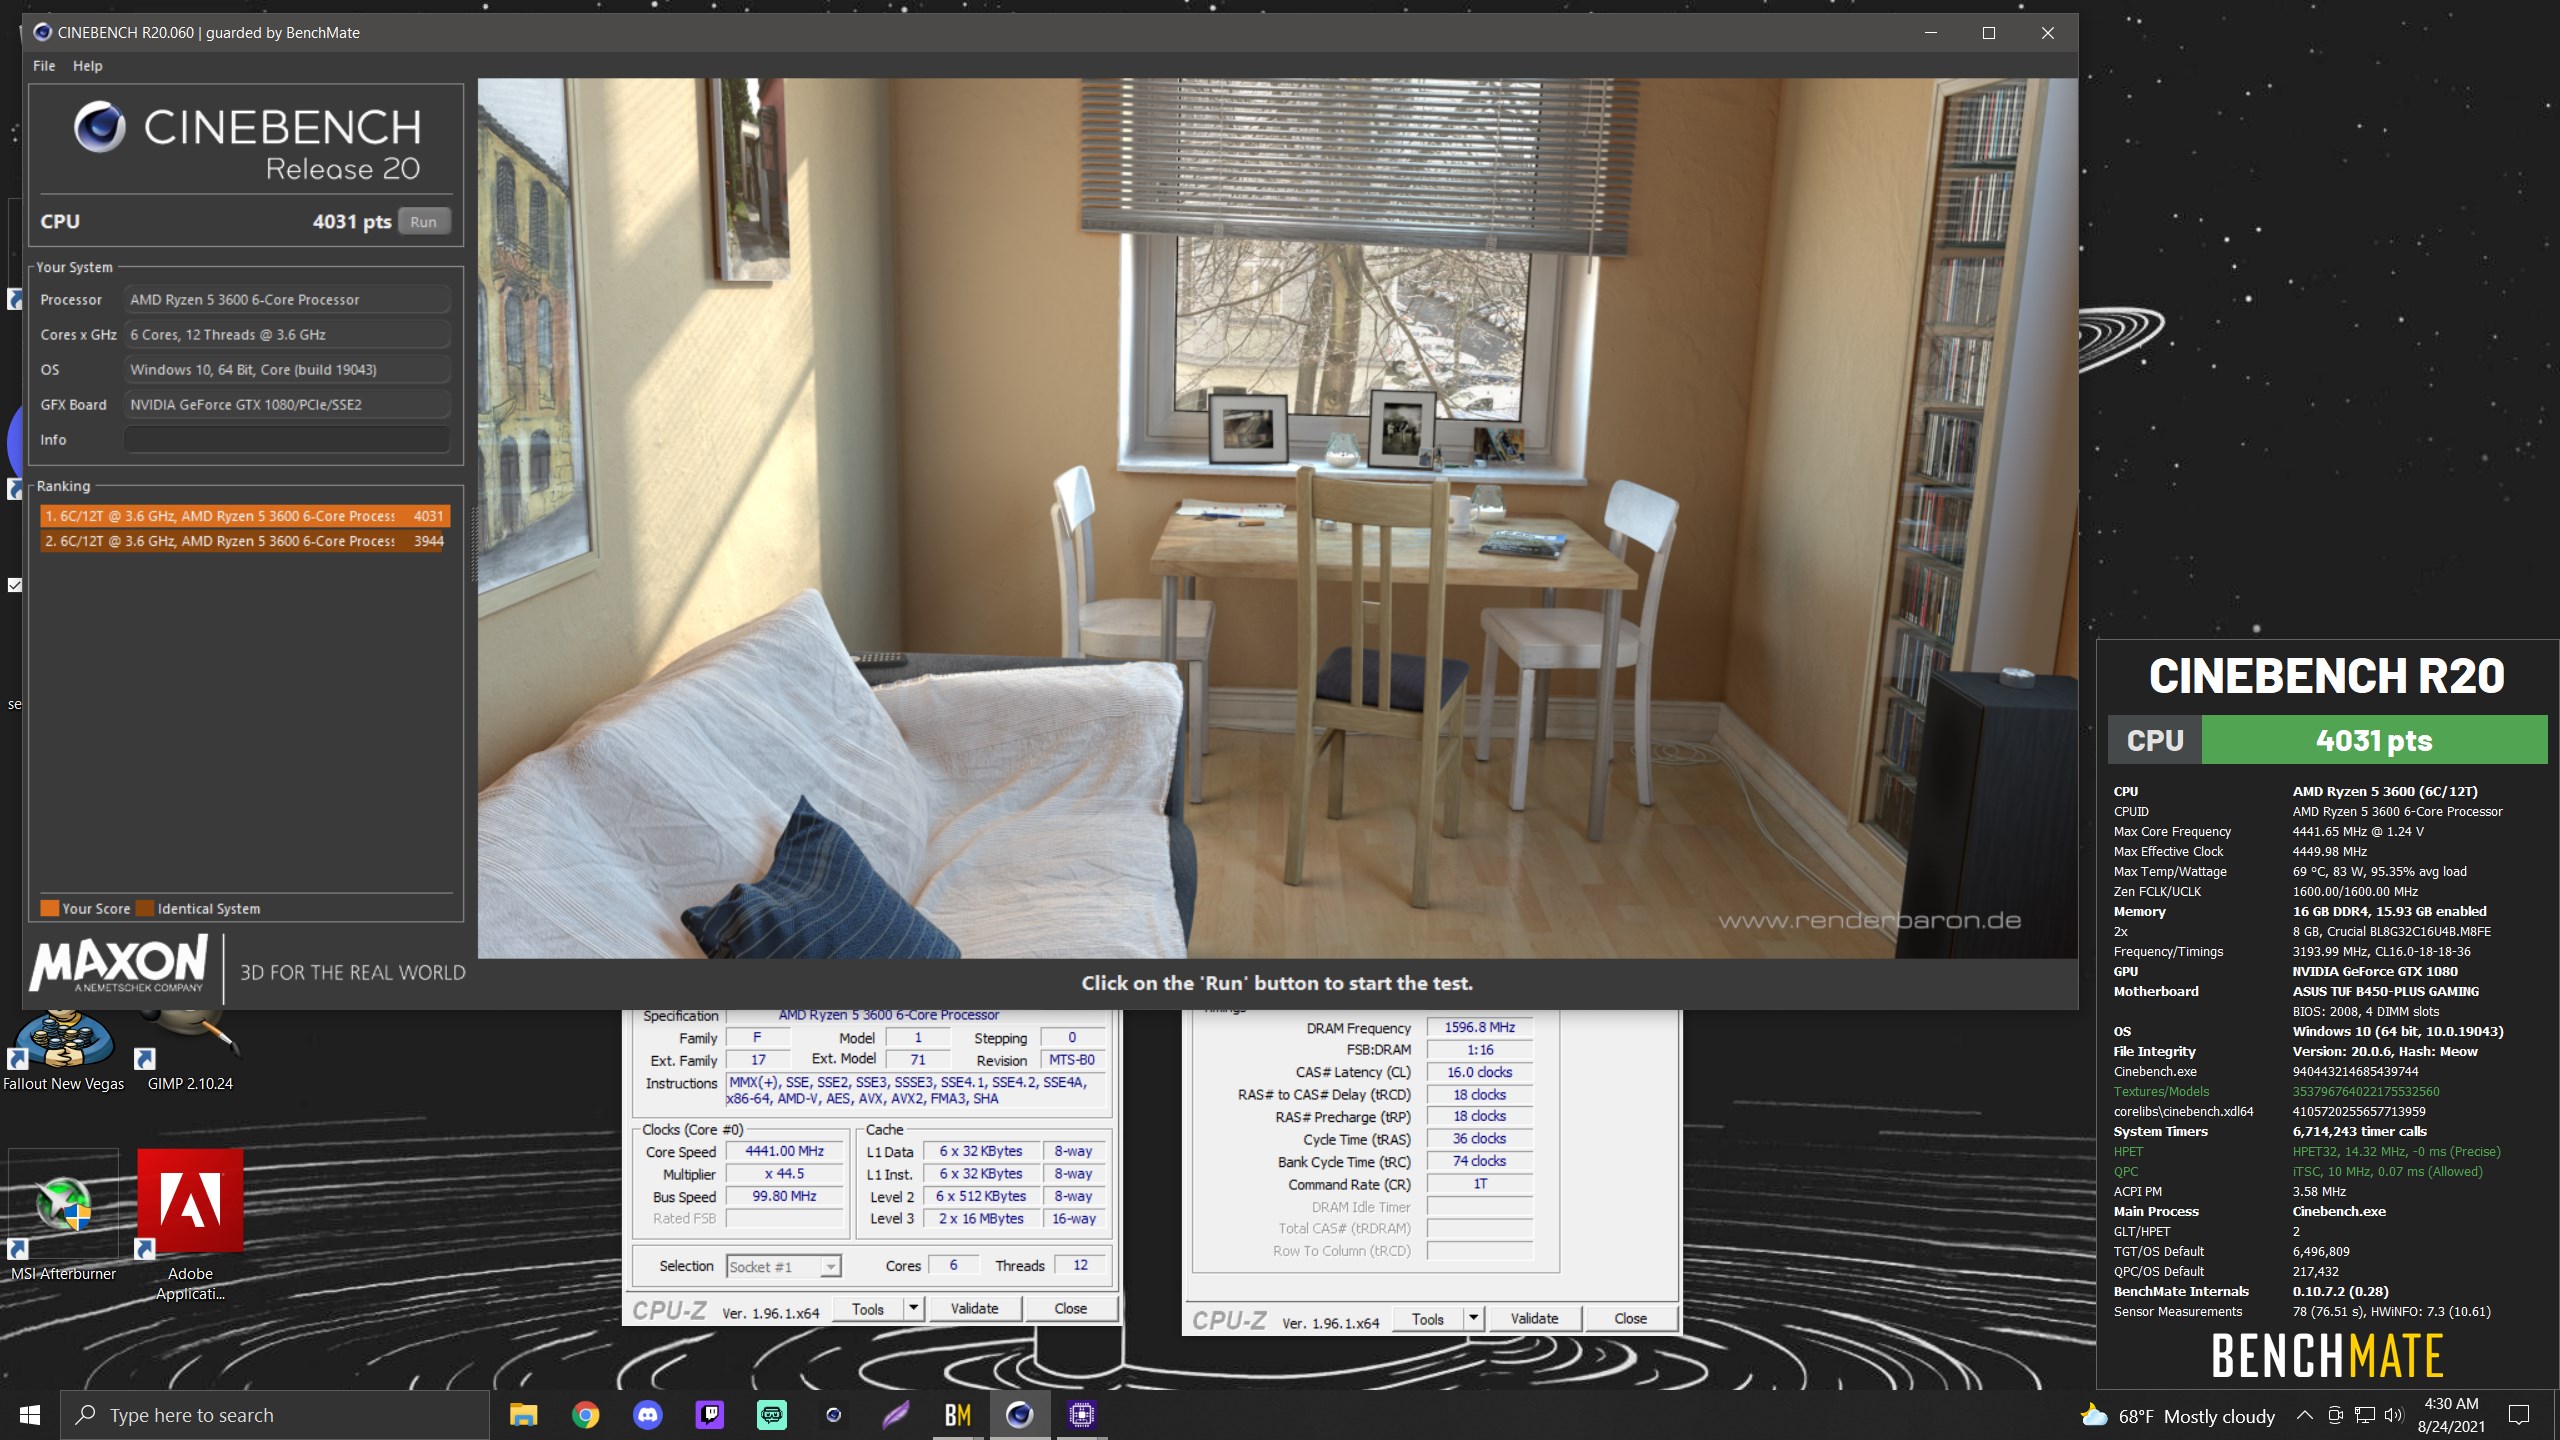Switch to CPU-Z chip icon in the taskbar

coord(1082,1415)
